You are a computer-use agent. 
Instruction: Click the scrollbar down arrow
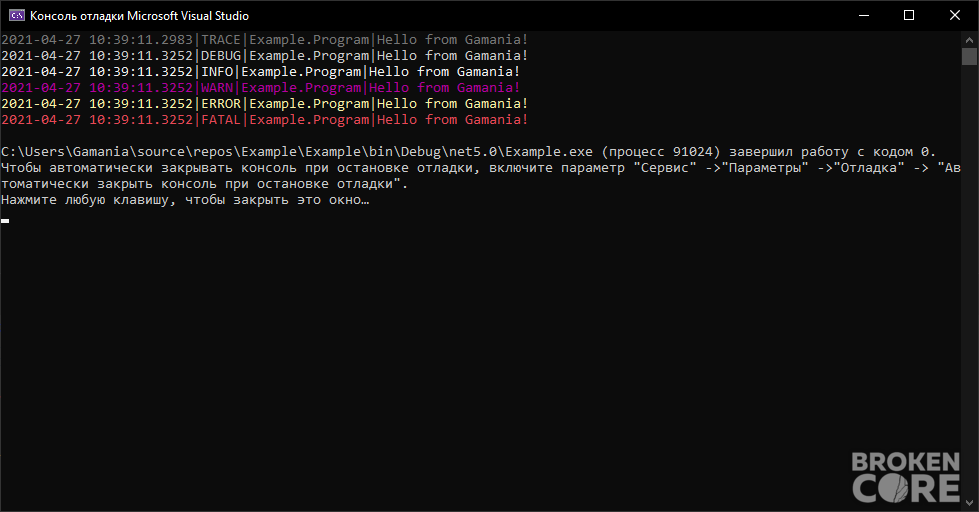pos(969,503)
